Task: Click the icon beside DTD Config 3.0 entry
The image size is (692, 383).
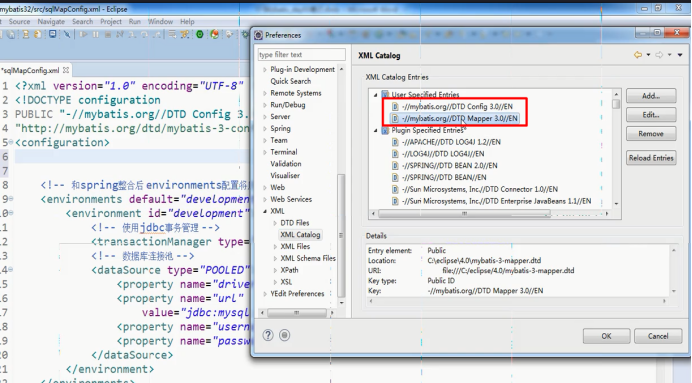Action: [395, 106]
